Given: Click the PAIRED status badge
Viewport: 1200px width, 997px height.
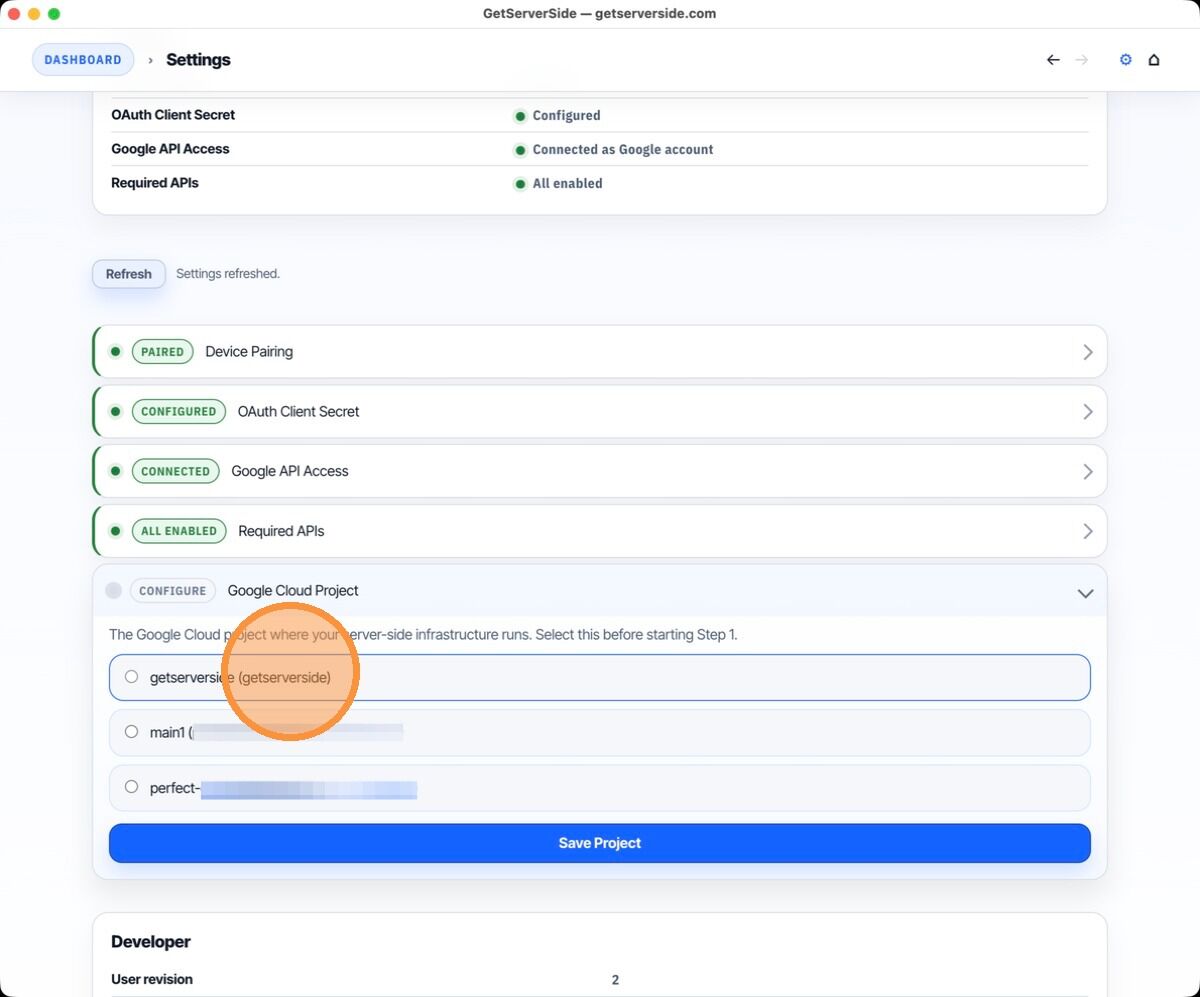Looking at the screenshot, I should 162,352.
